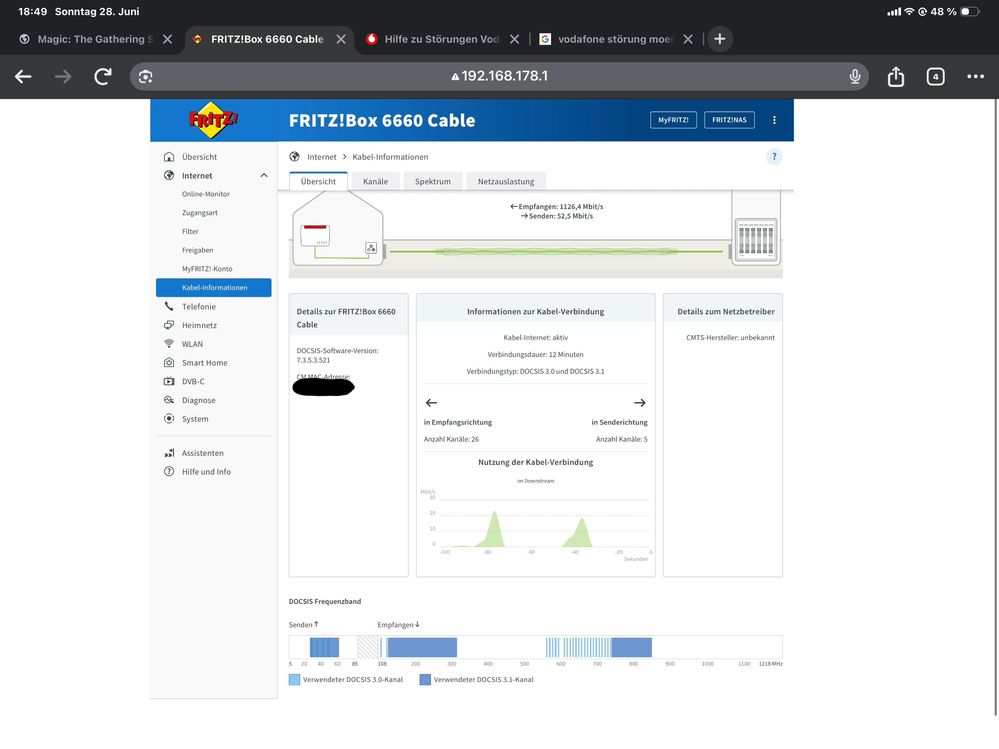Switch to the Kanäle tab
Image resolution: width=999 pixels, height=749 pixels.
375,182
